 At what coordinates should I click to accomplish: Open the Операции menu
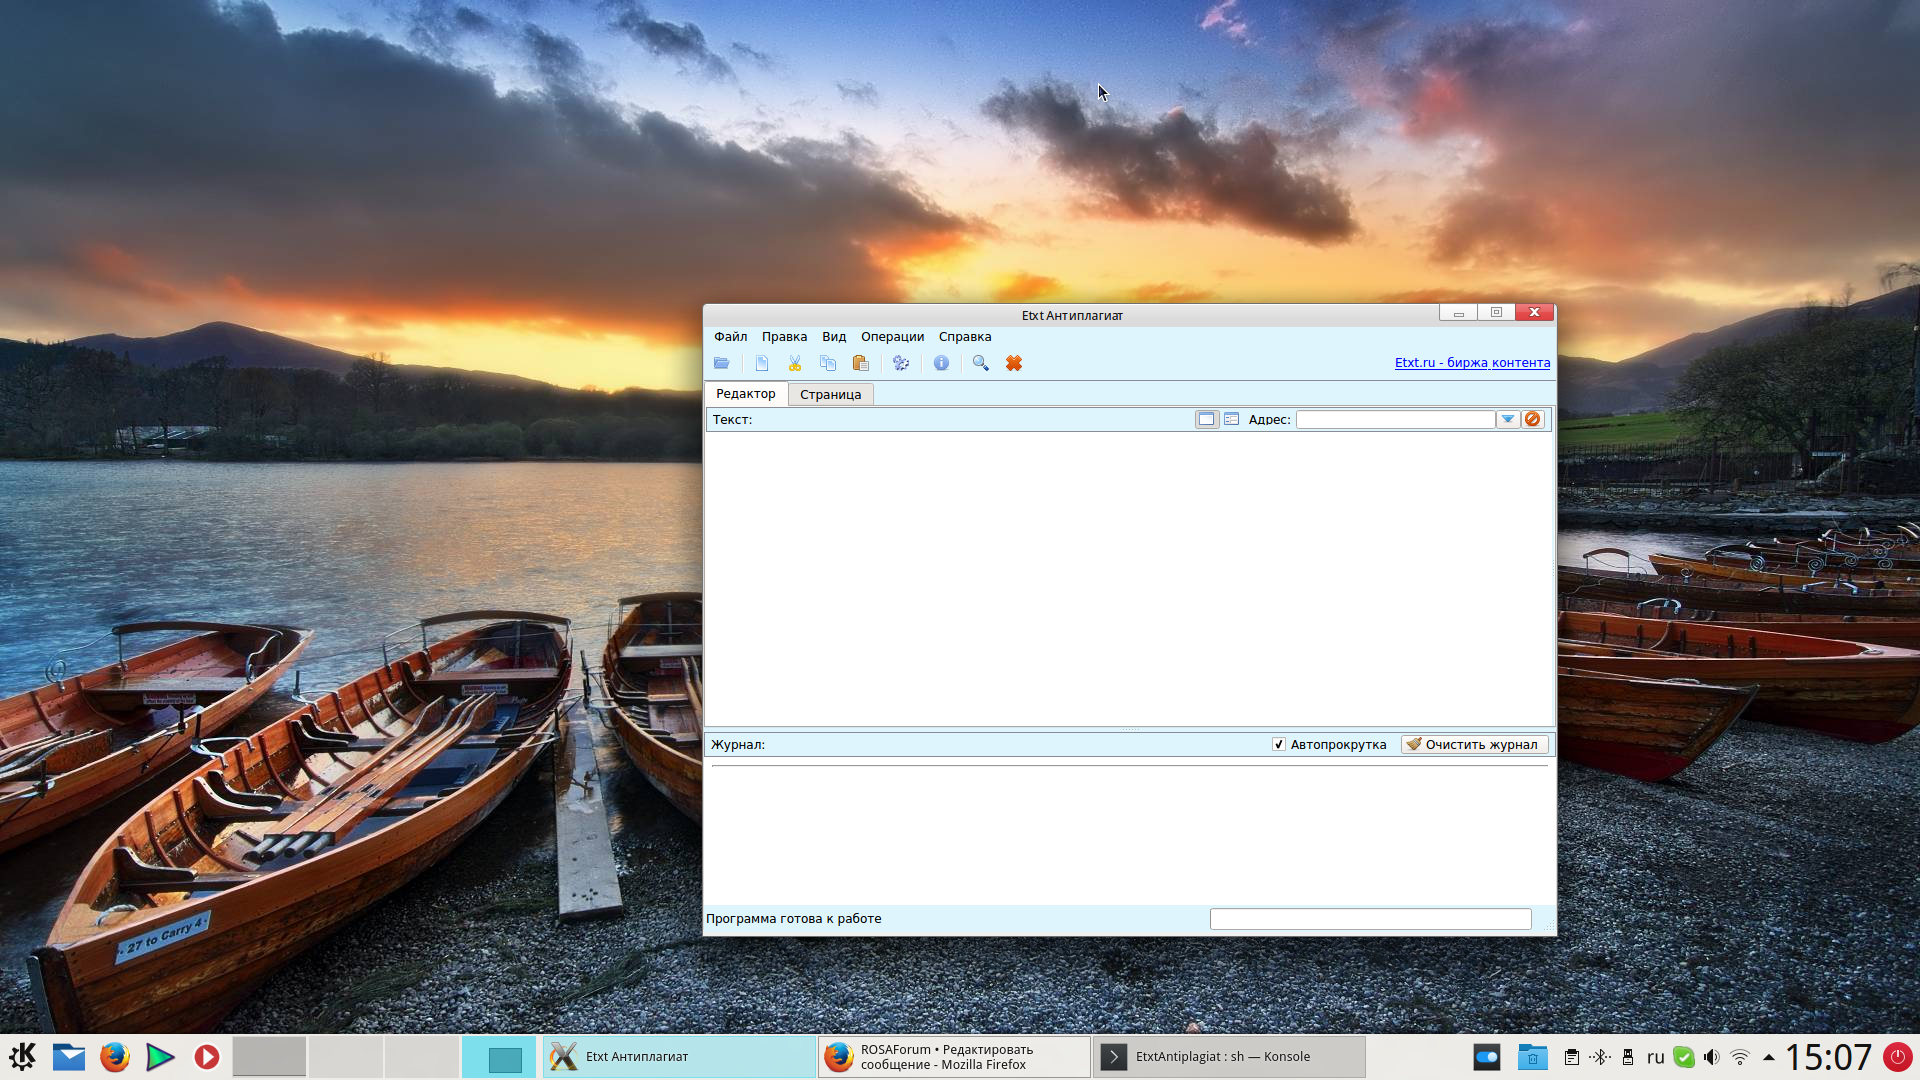[x=892, y=337]
